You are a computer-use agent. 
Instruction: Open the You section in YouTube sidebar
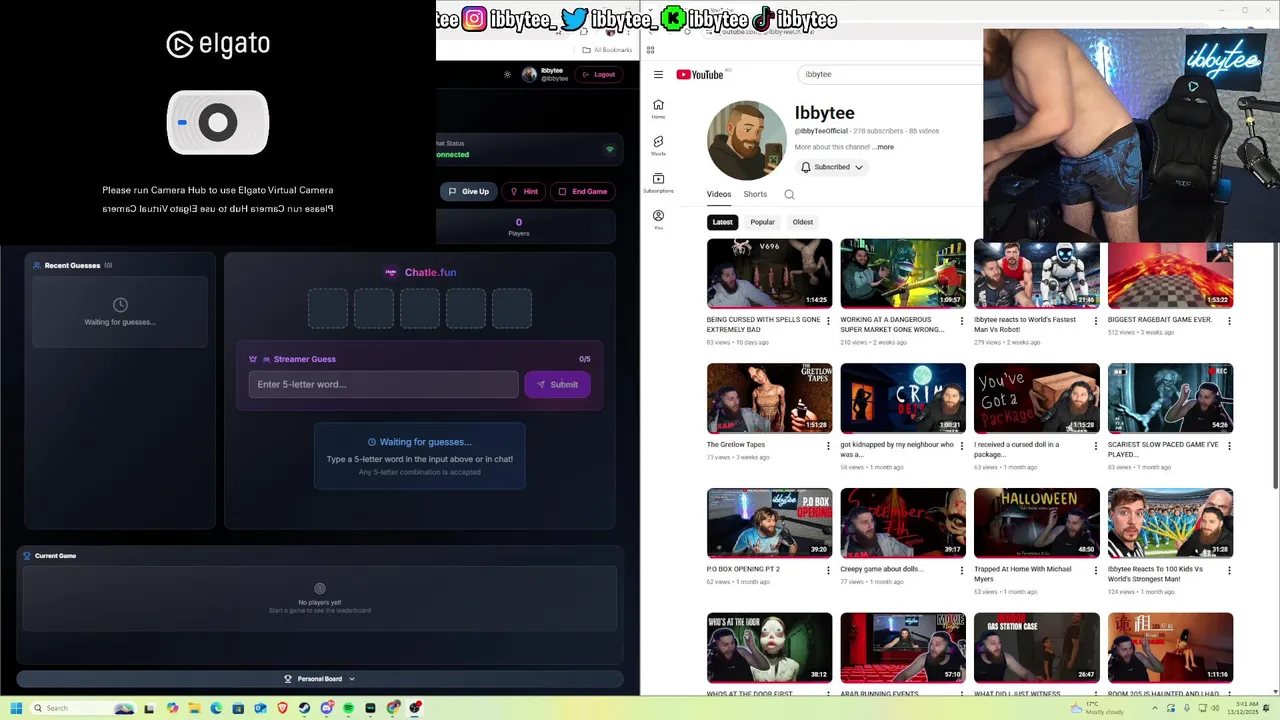[658, 220]
